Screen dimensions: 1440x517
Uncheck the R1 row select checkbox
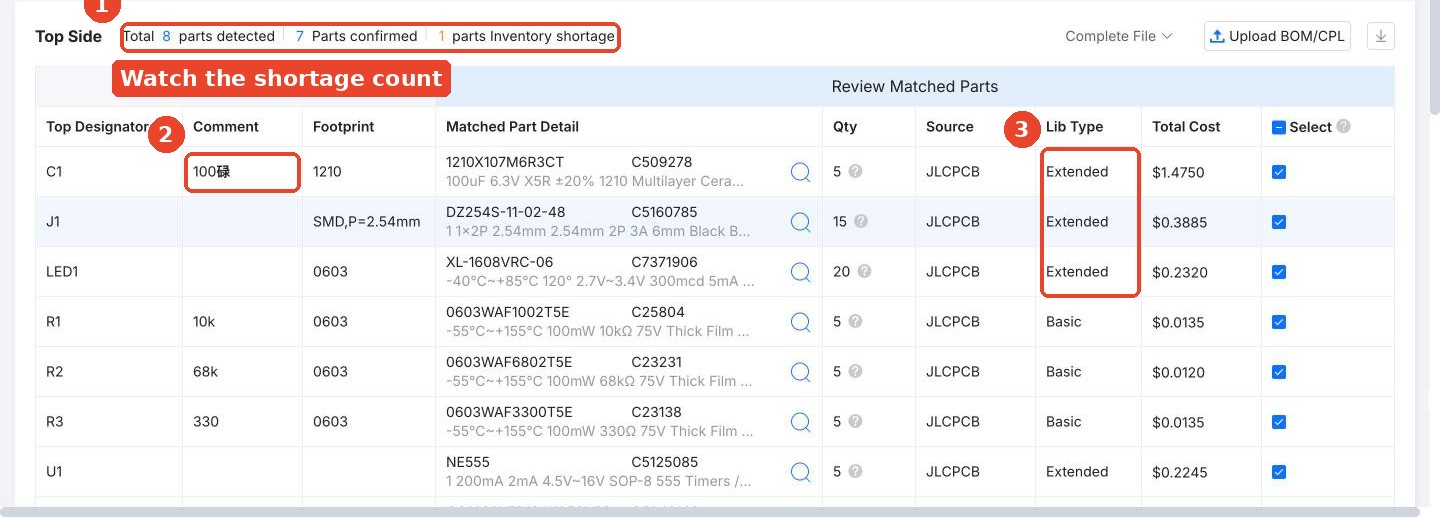[x=1278, y=322]
